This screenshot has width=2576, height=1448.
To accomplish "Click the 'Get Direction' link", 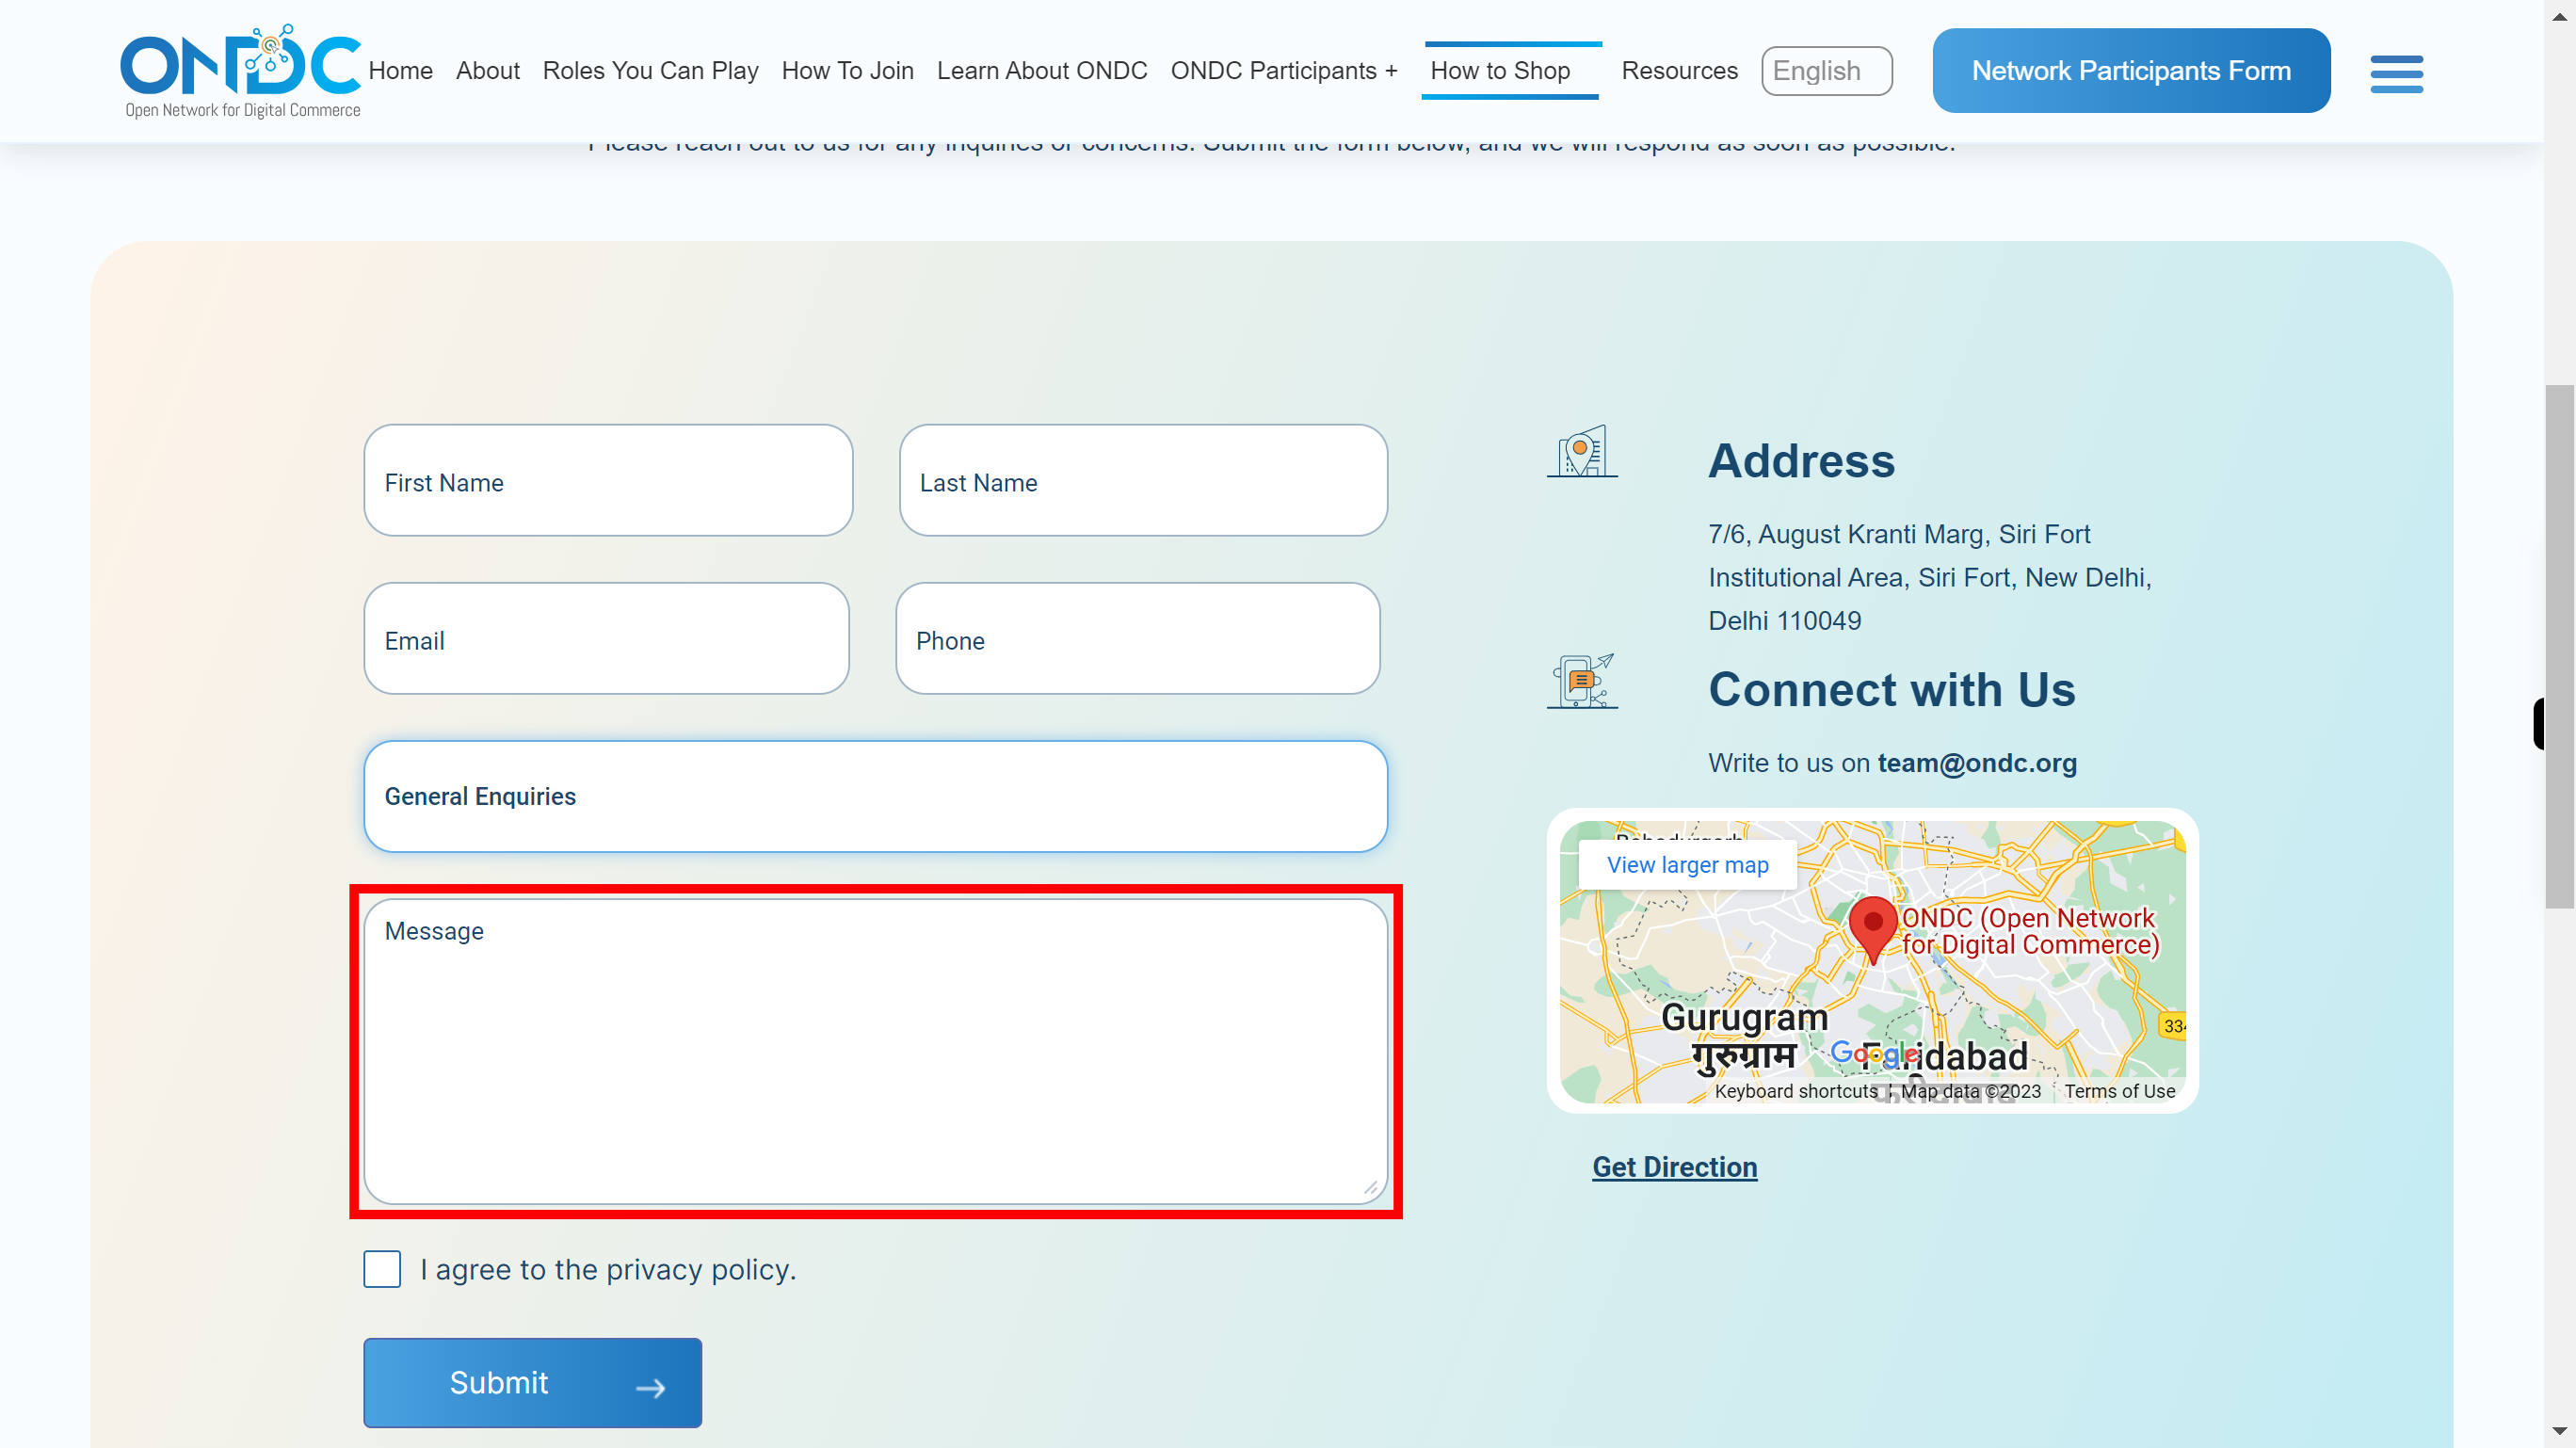I will pyautogui.click(x=1674, y=1166).
